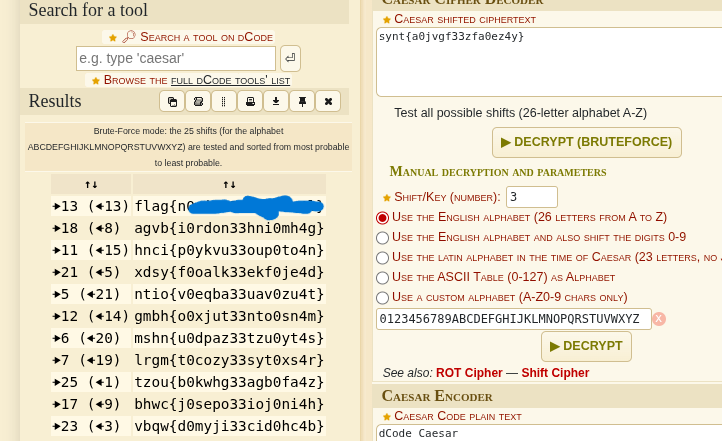The width and height of the screenshot is (722, 441).
Task: Pin the results using the pushpin icon
Action: tap(302, 101)
